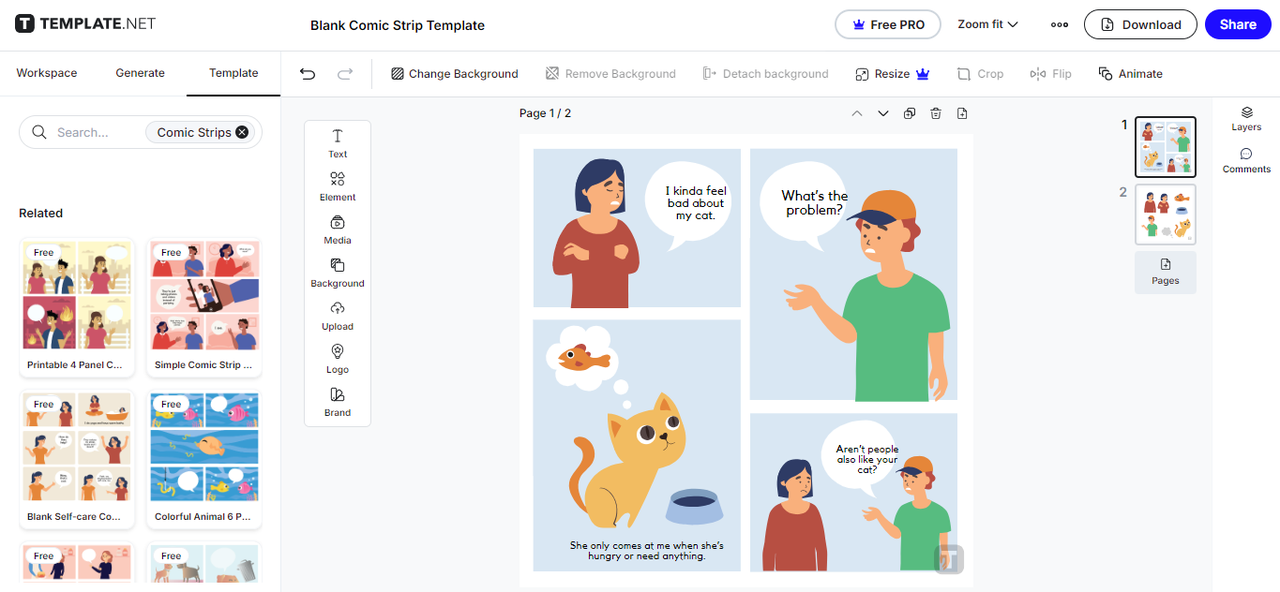This screenshot has width=1280, height=592.
Task: Open the Comments panel
Action: pos(1246,161)
